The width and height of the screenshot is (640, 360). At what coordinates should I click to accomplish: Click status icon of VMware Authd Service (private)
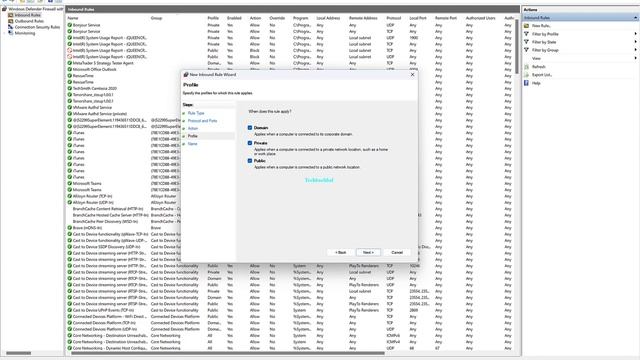(x=70, y=114)
